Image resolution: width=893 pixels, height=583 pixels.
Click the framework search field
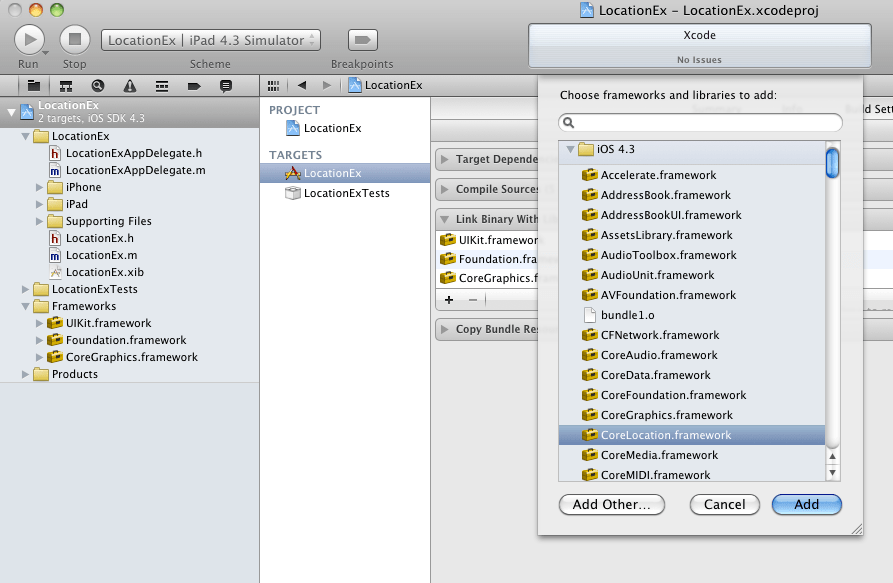point(698,122)
